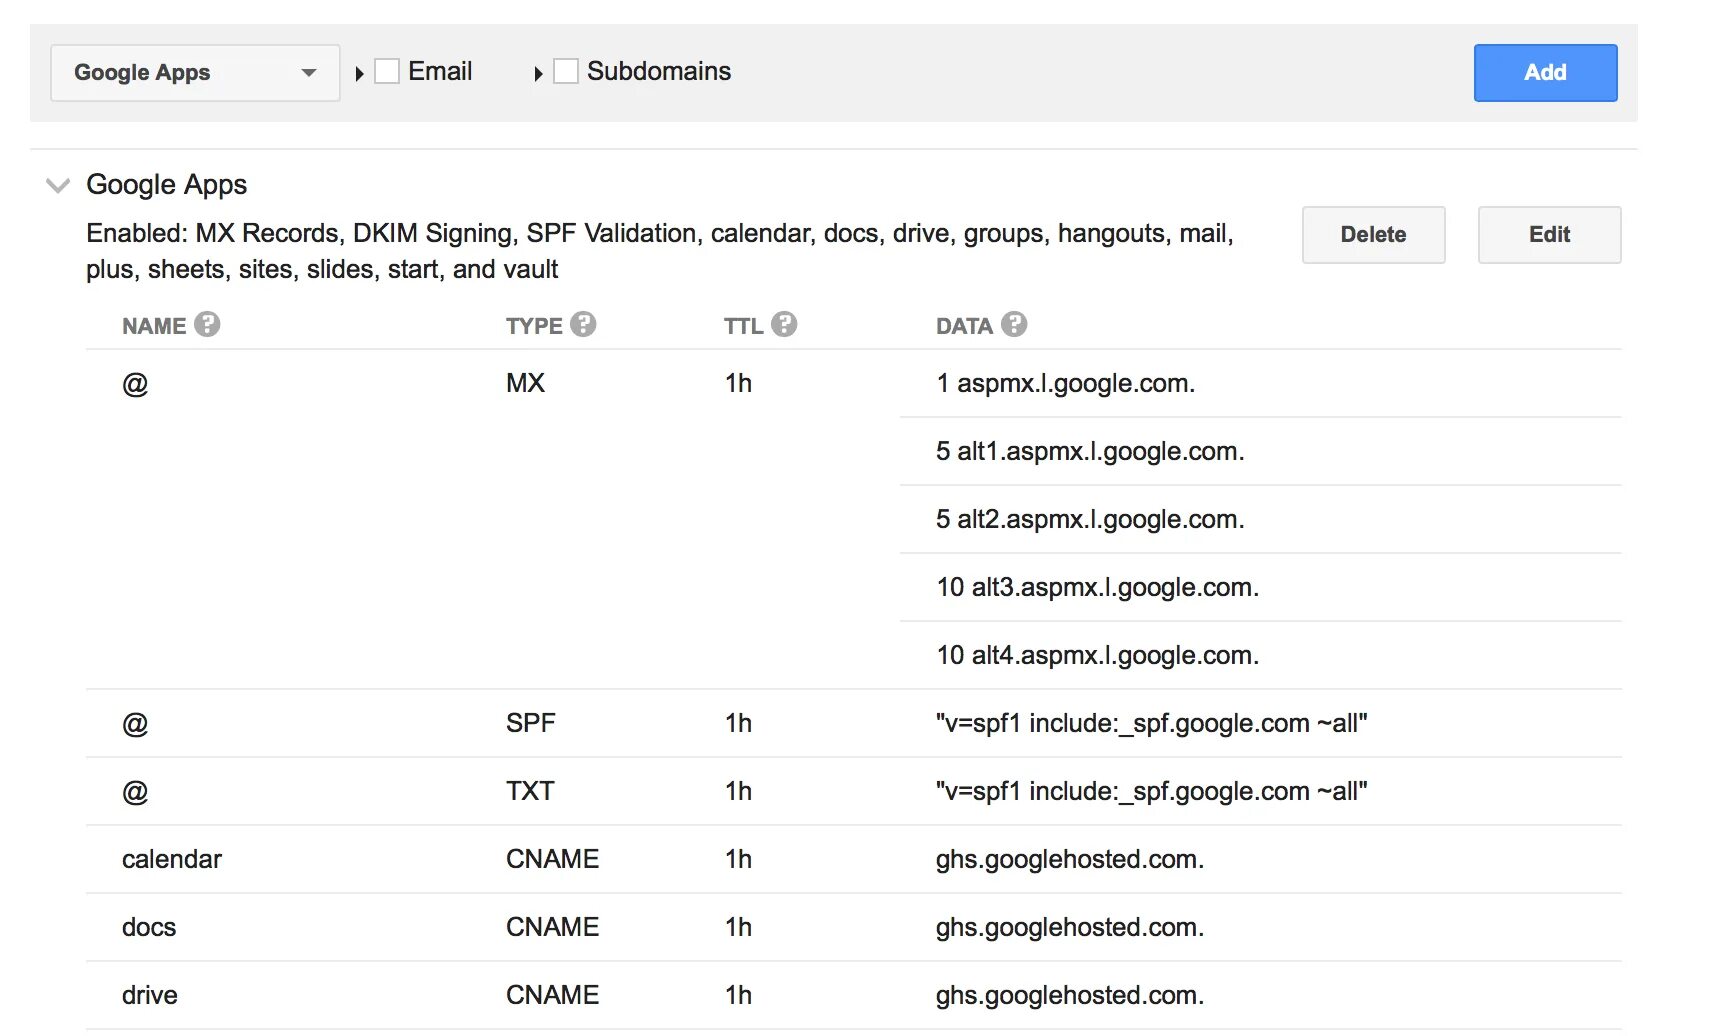
Task: Select the NAME column header
Action: (154, 326)
